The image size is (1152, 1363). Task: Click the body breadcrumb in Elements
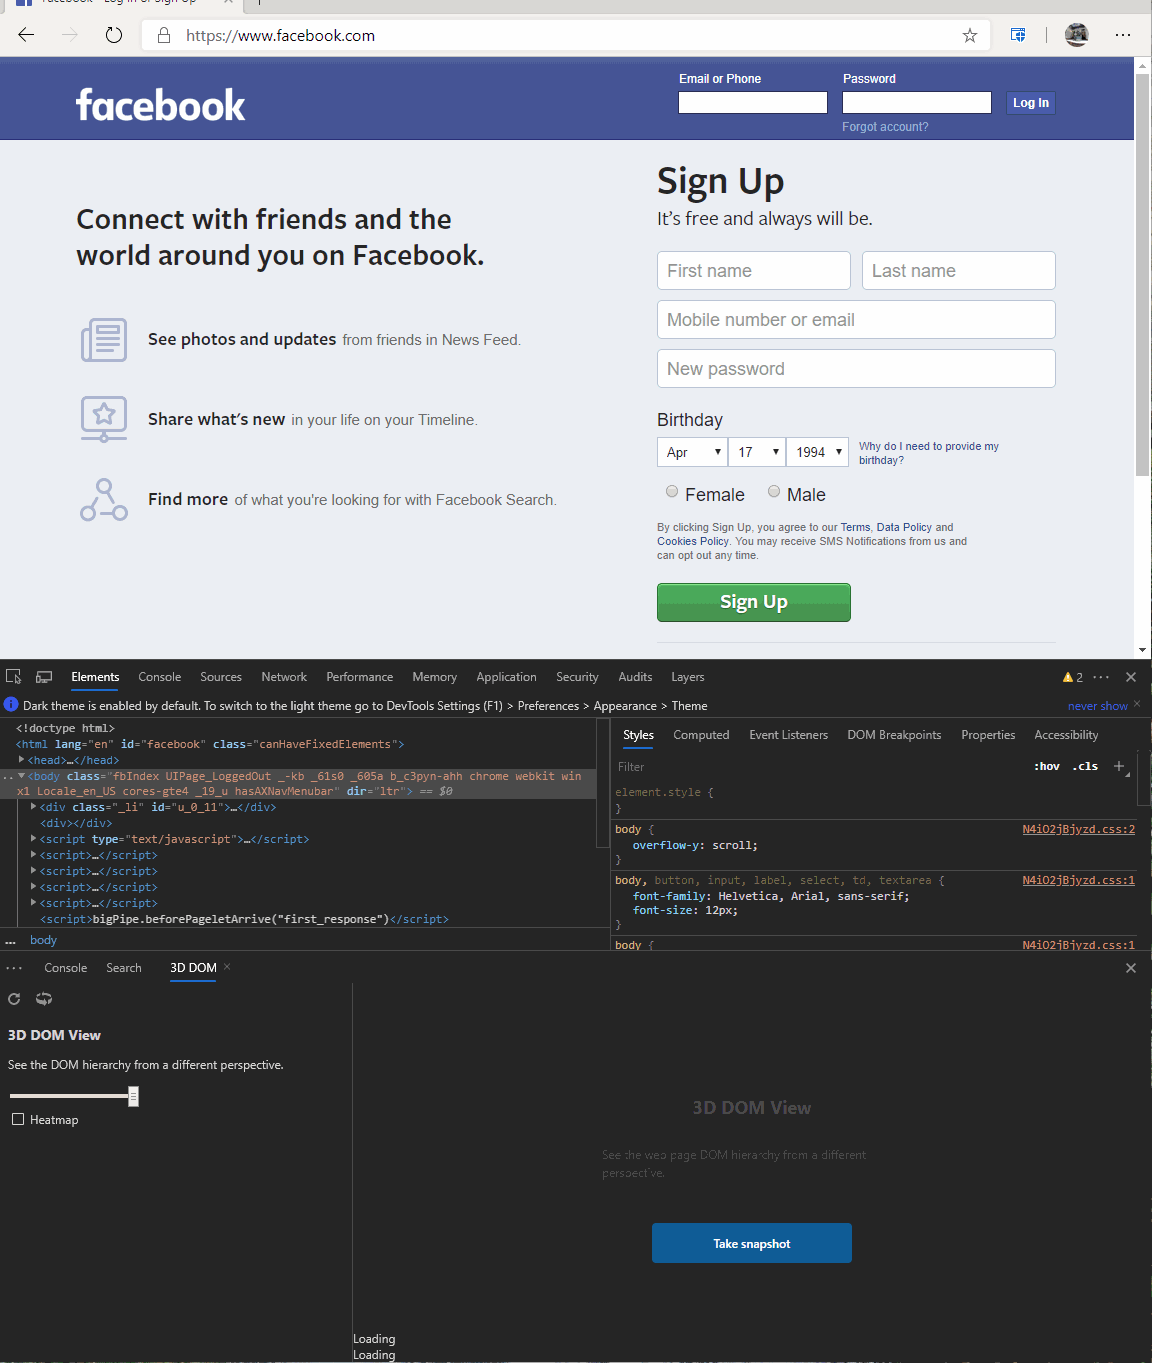(x=43, y=940)
